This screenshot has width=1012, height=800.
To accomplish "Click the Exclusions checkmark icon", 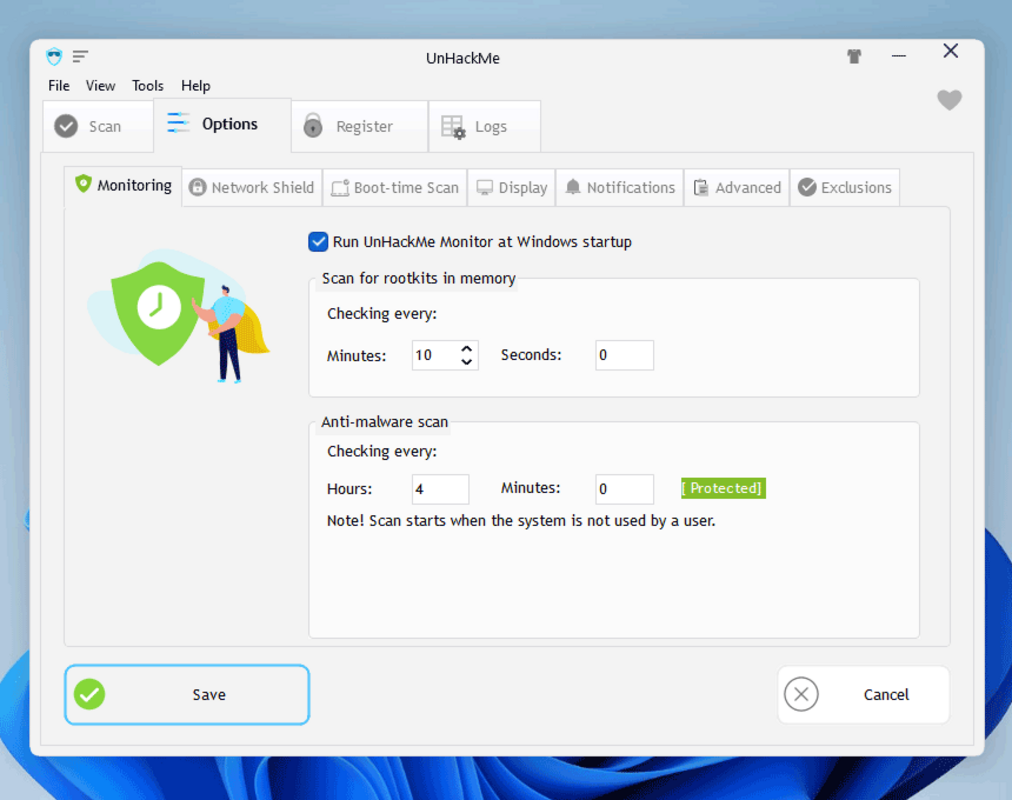I will (807, 187).
